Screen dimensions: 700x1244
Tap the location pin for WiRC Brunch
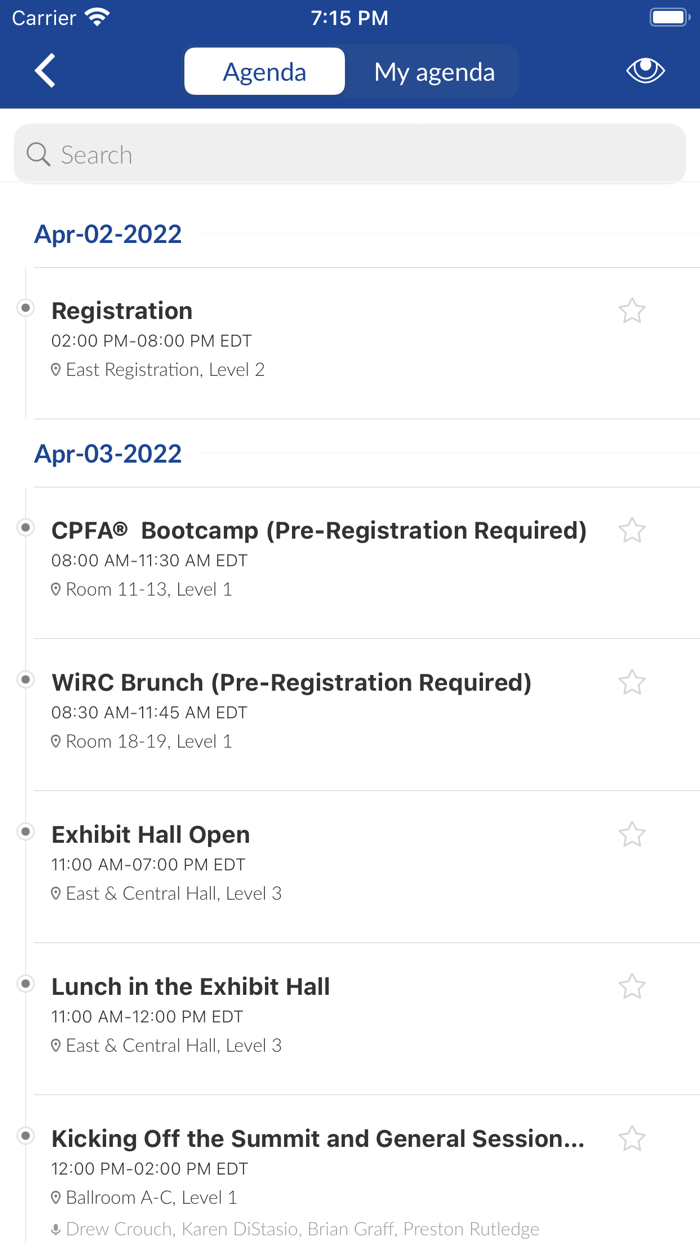point(56,741)
